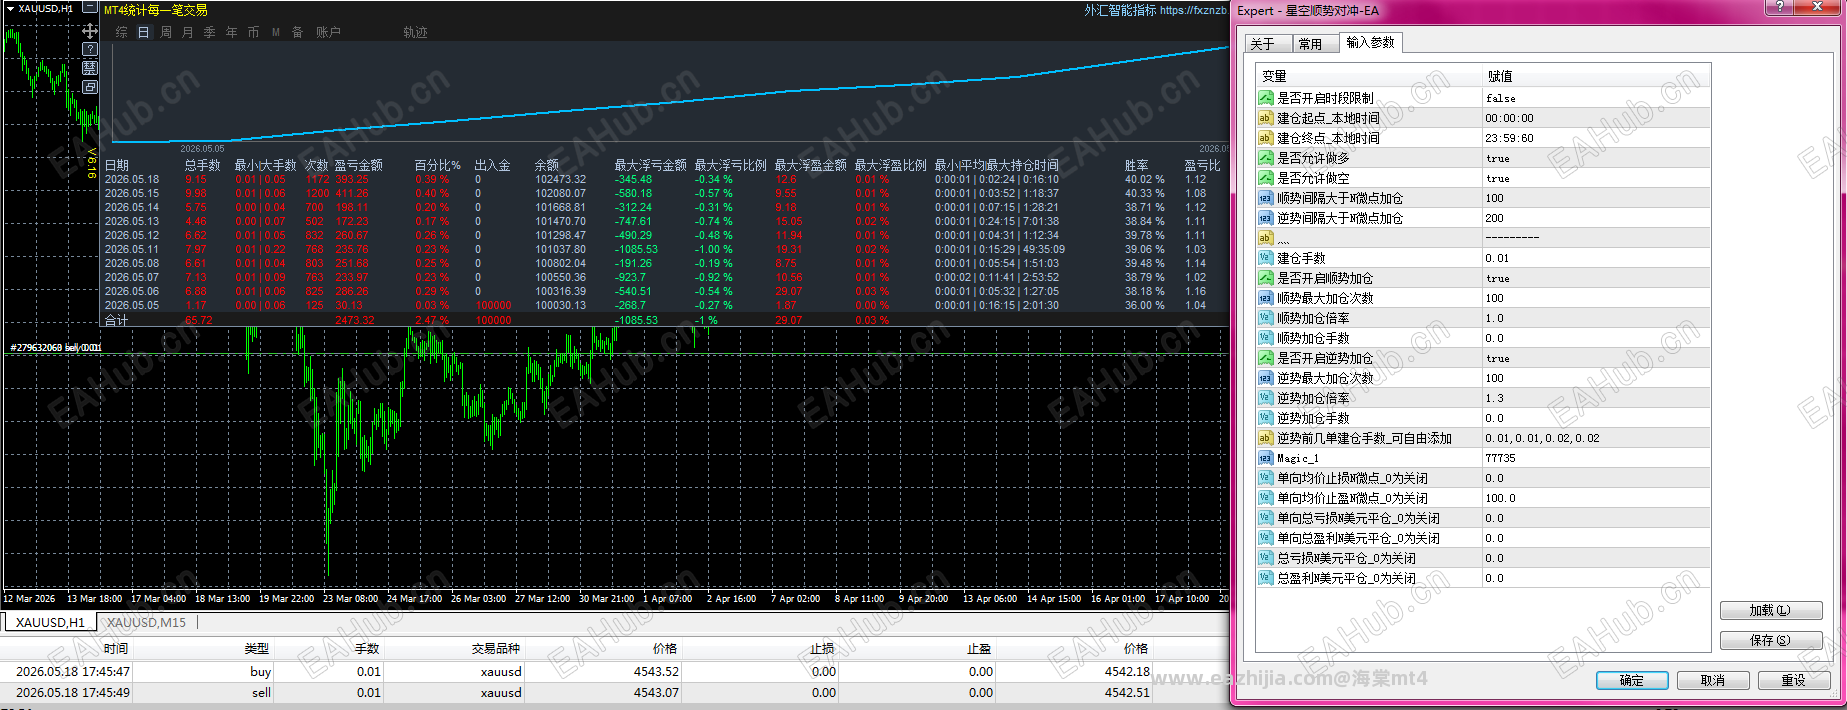
Task: Open the question mark help icon on the chart
Action: [90, 50]
